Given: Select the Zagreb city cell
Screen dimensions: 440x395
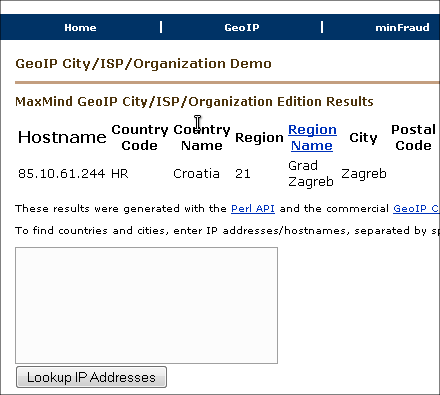Looking at the screenshot, I should click(x=364, y=174).
